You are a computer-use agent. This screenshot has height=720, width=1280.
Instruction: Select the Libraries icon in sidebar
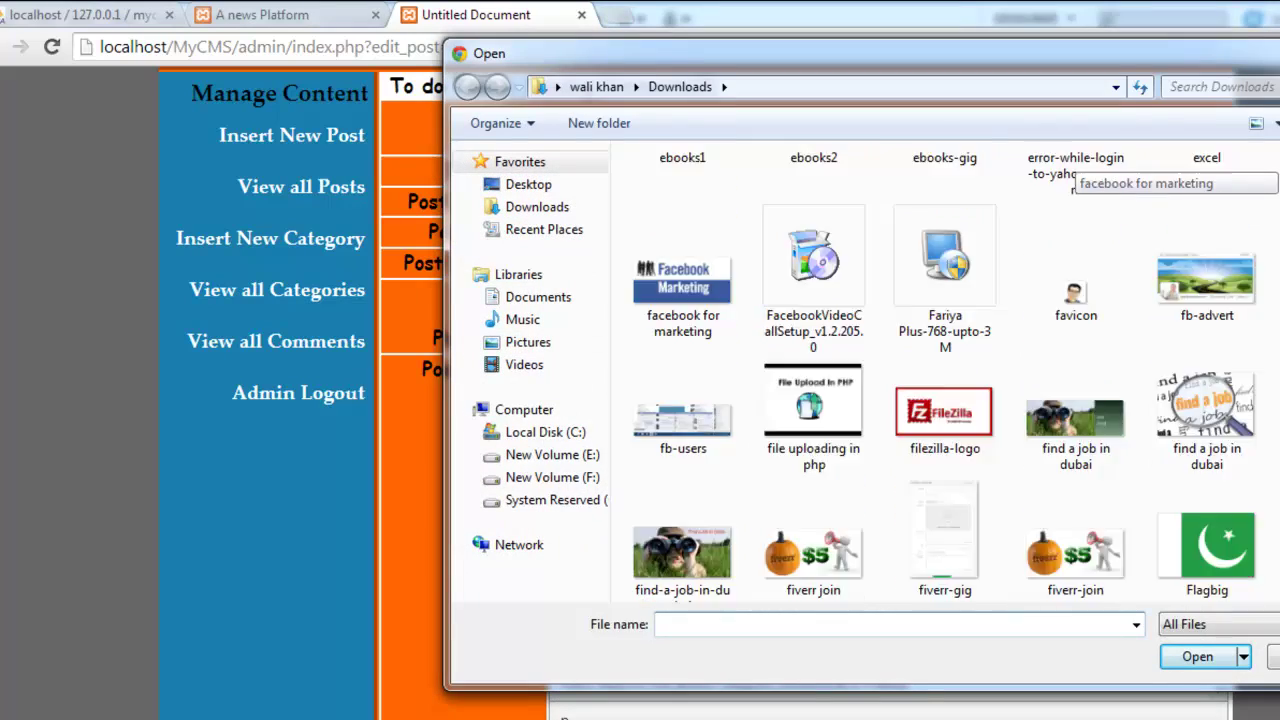coord(481,274)
